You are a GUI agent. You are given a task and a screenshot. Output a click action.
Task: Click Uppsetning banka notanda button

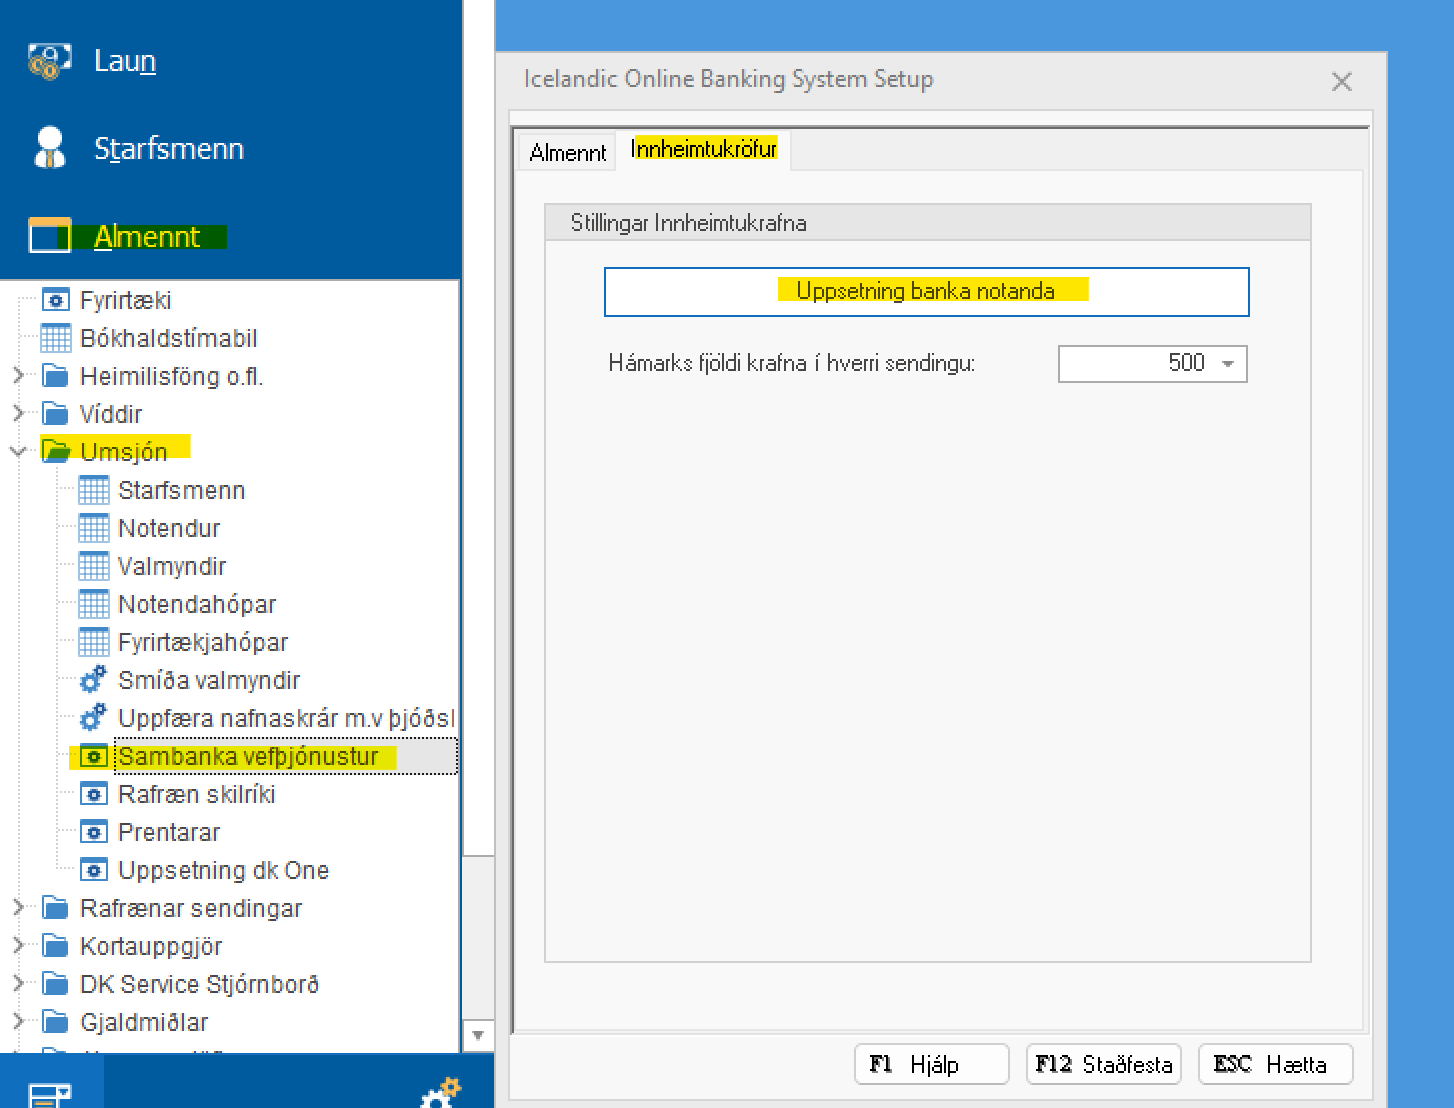tap(926, 291)
